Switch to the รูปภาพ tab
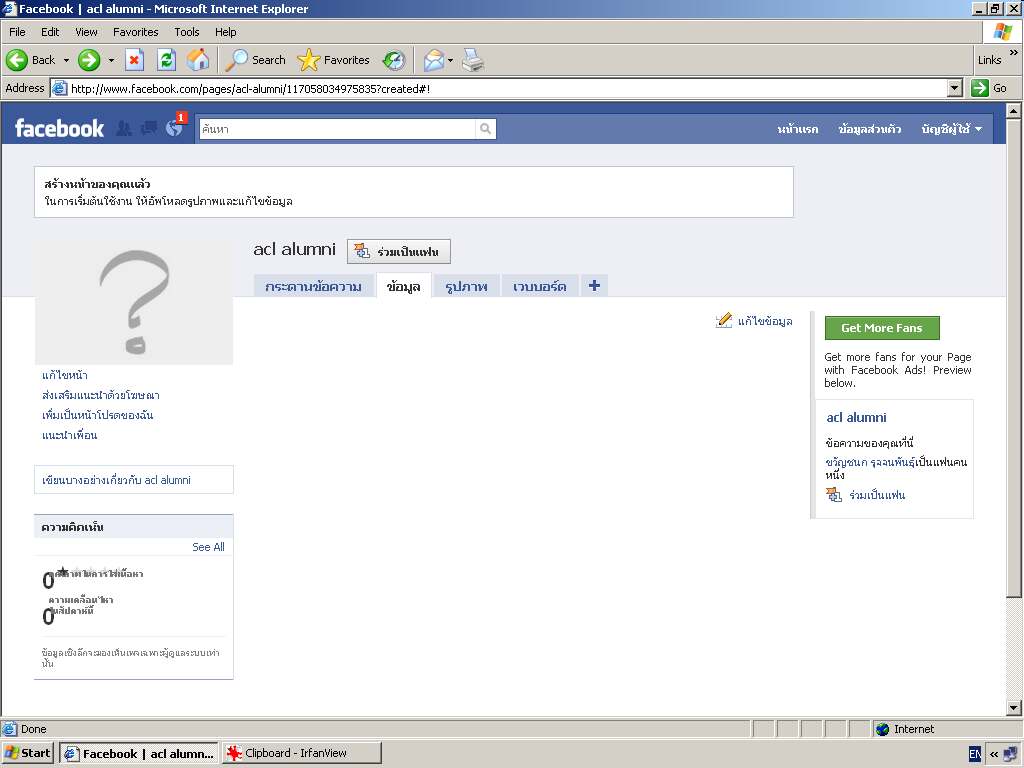1024x768 pixels. (466, 286)
